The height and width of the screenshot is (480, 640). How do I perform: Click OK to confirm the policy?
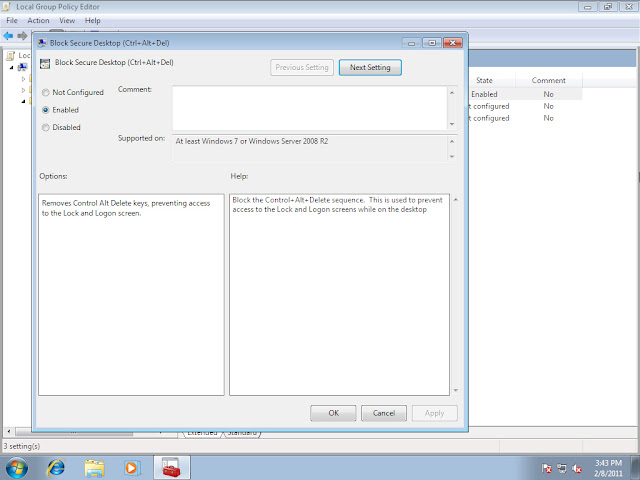point(333,413)
